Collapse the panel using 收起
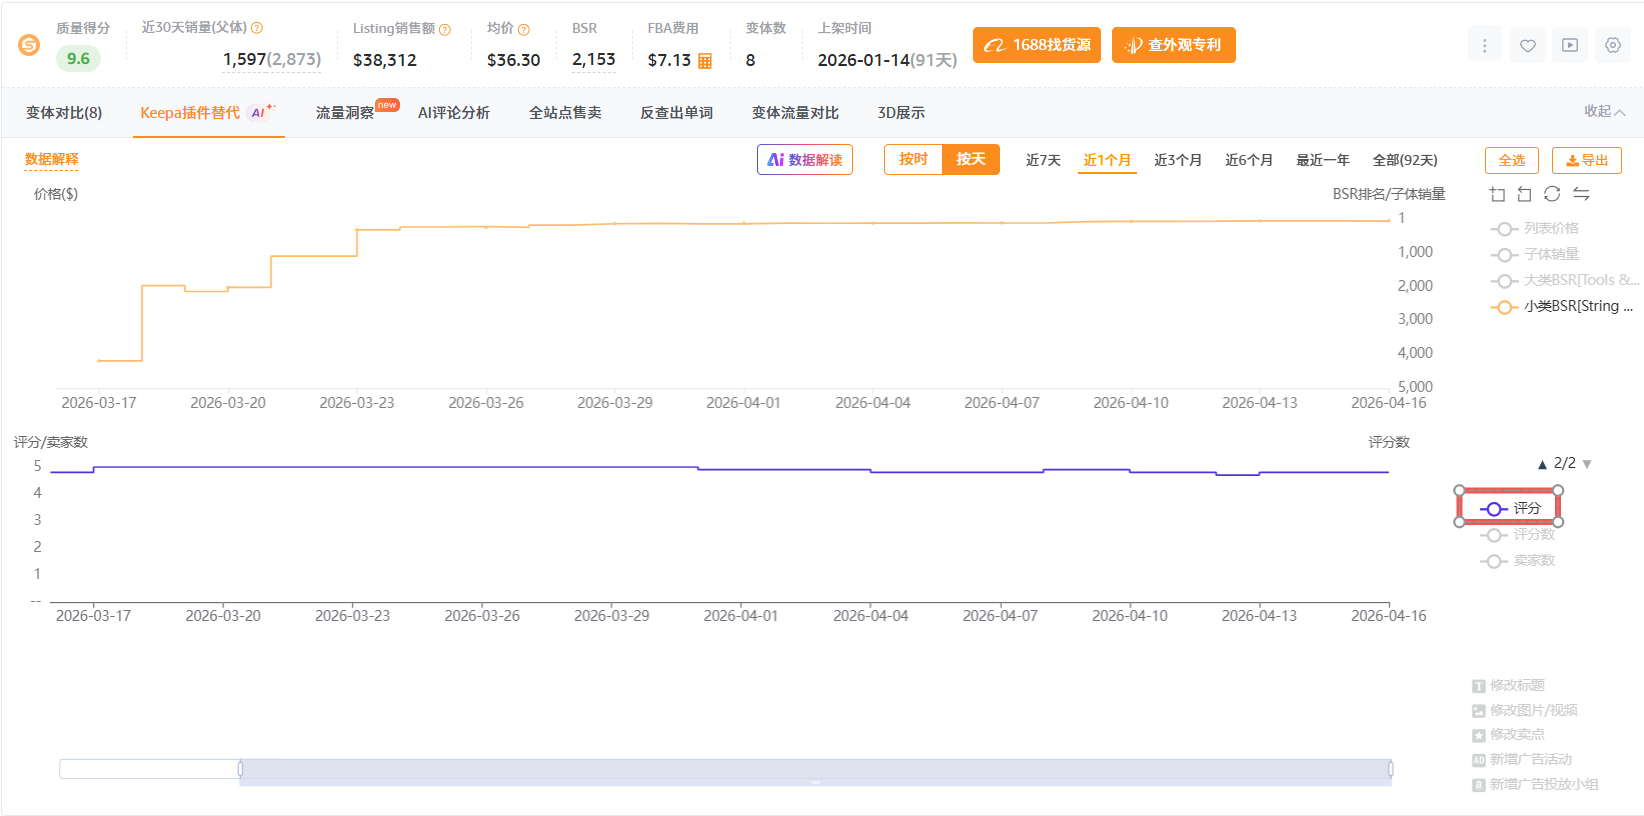 tap(1604, 112)
